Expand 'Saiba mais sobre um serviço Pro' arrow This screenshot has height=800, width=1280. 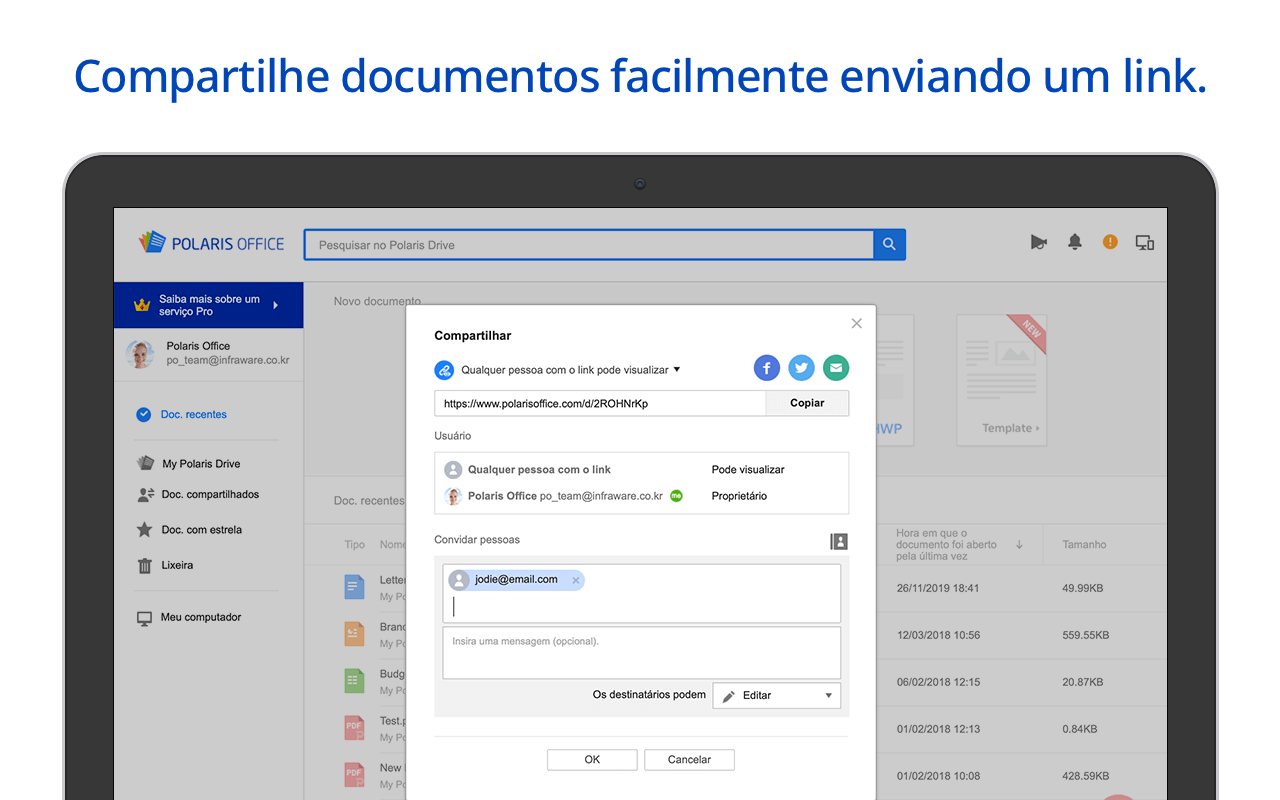click(x=275, y=305)
